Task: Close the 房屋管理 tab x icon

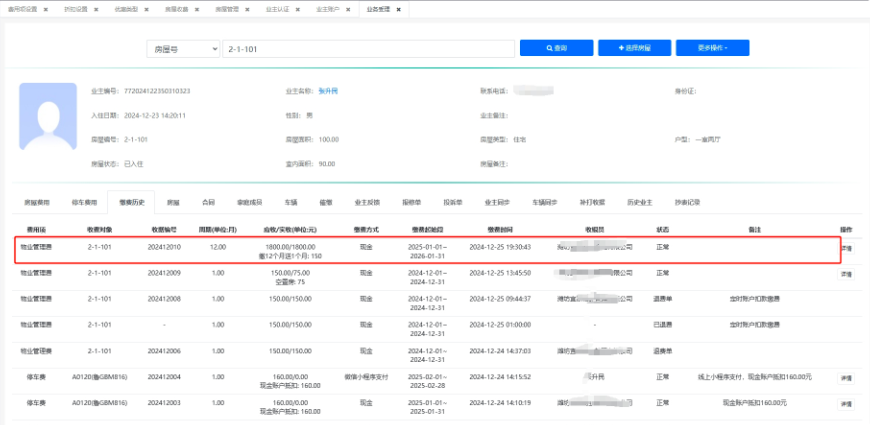Action: 248,8
